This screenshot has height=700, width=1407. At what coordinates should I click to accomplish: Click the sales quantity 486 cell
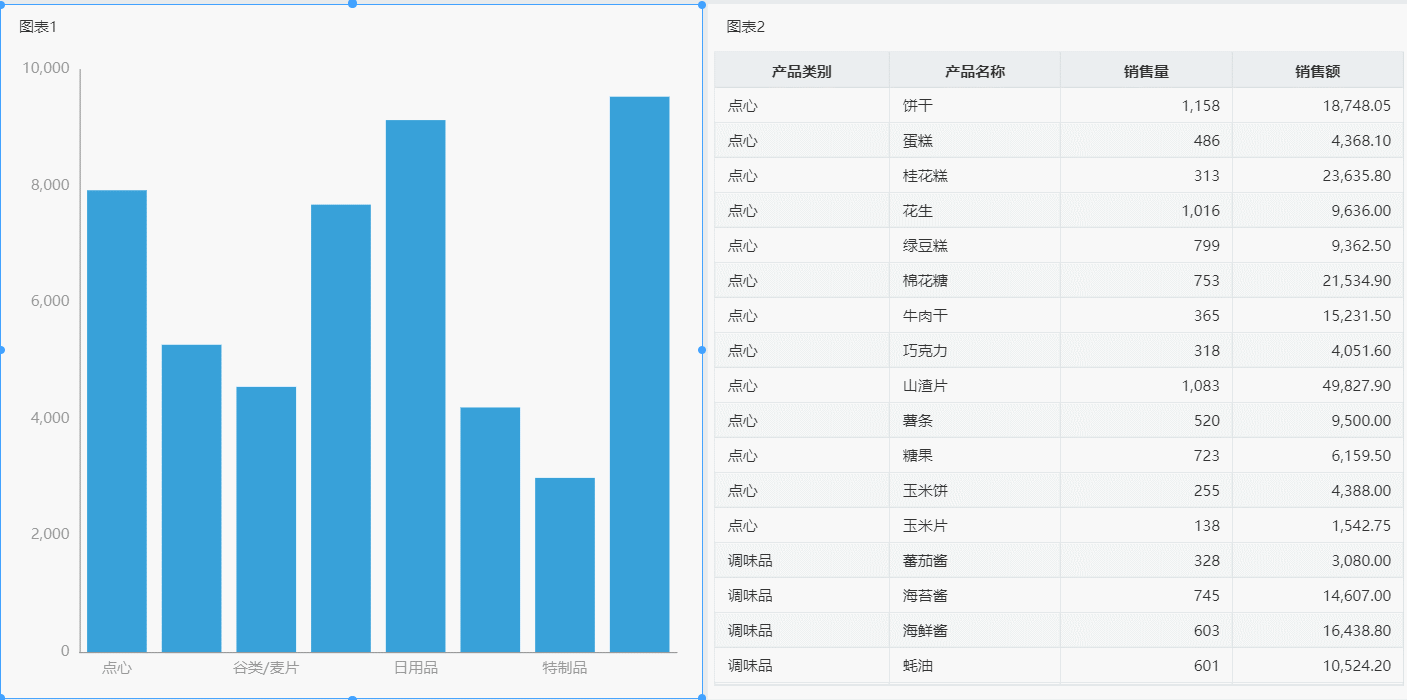(x=1146, y=140)
